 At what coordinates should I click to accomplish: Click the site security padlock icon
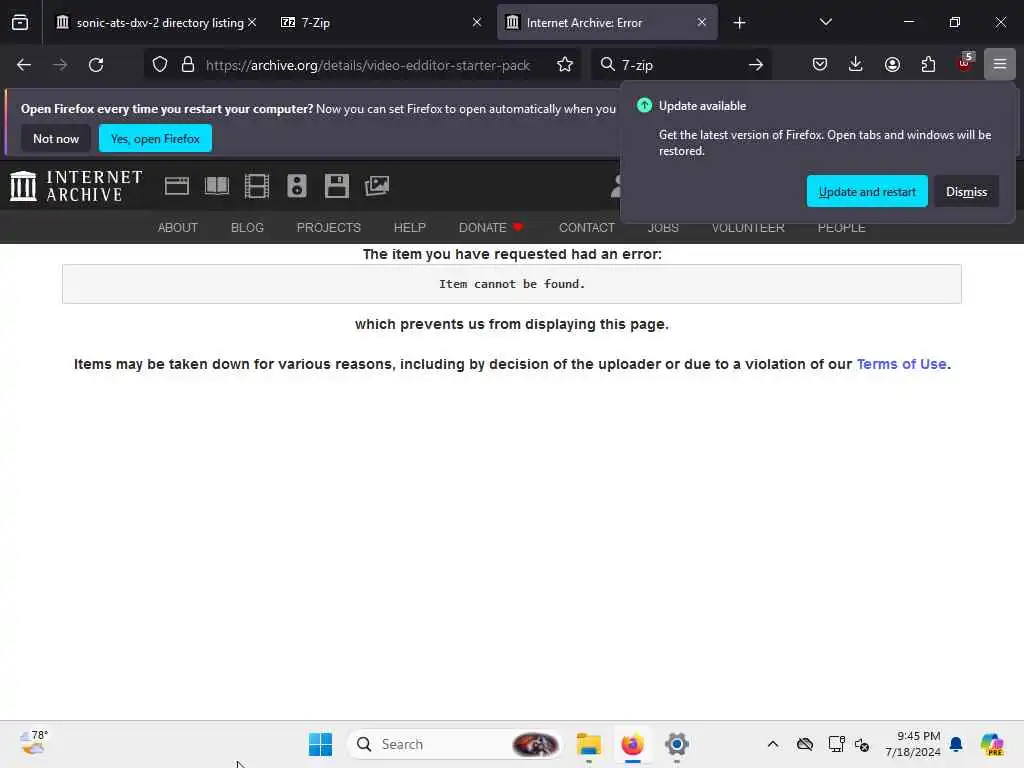click(x=188, y=65)
